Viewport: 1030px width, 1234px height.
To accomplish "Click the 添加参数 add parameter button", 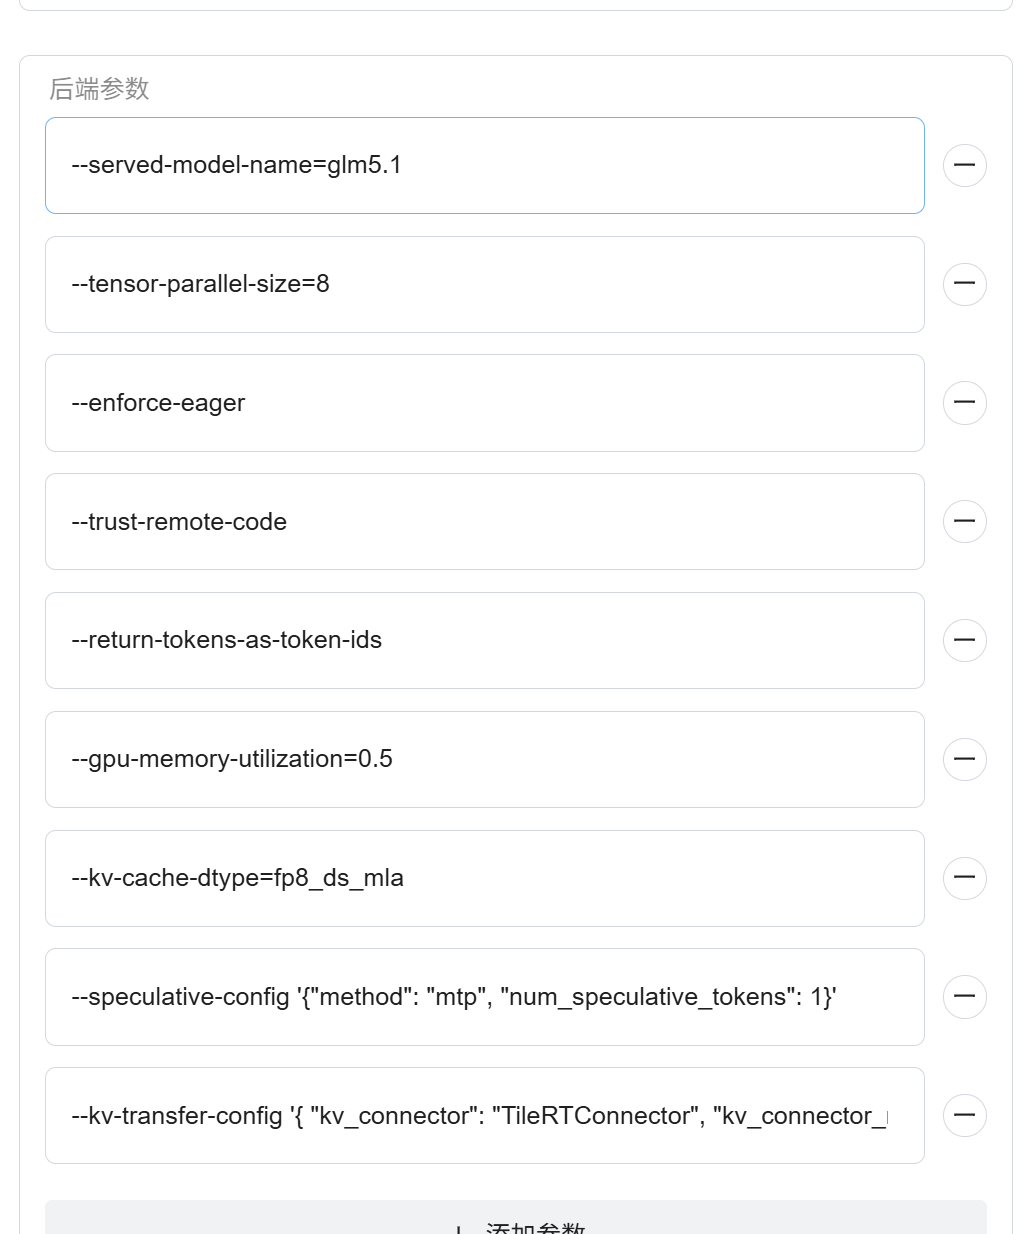I will (x=516, y=1218).
